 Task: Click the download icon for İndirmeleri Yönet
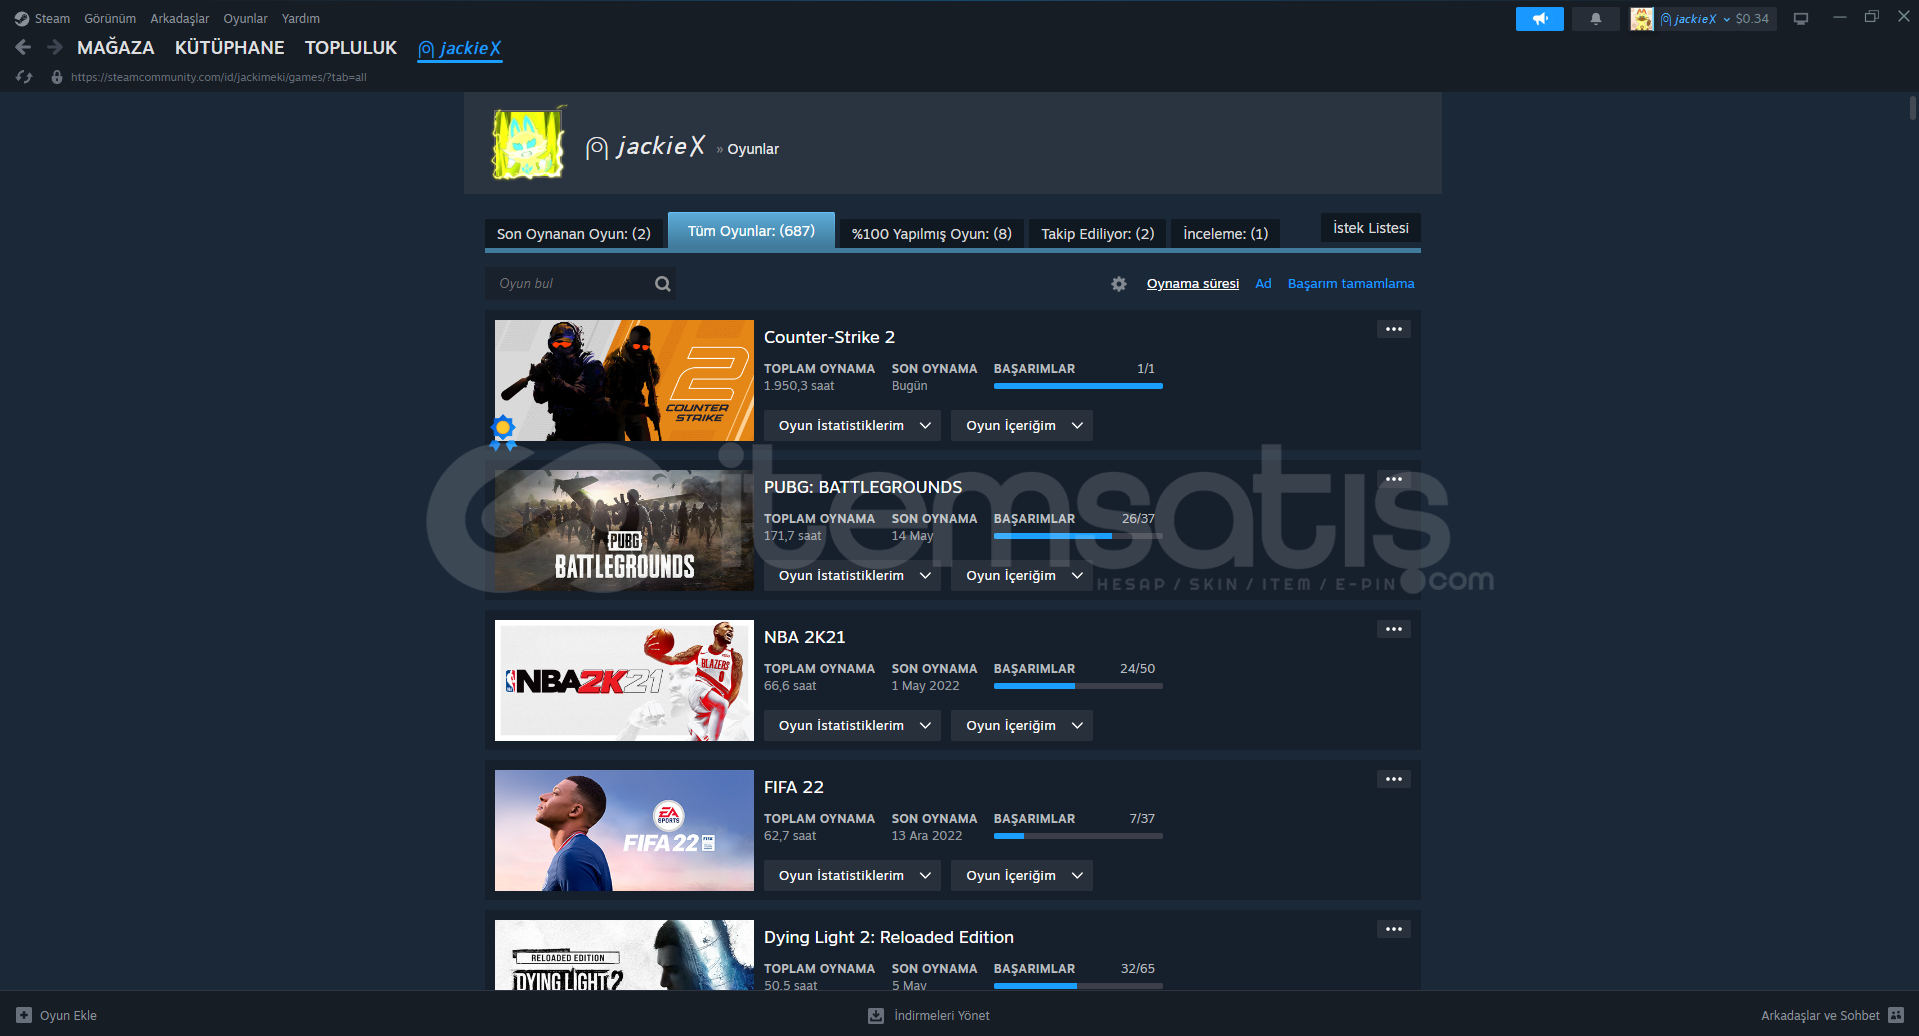coord(876,1015)
